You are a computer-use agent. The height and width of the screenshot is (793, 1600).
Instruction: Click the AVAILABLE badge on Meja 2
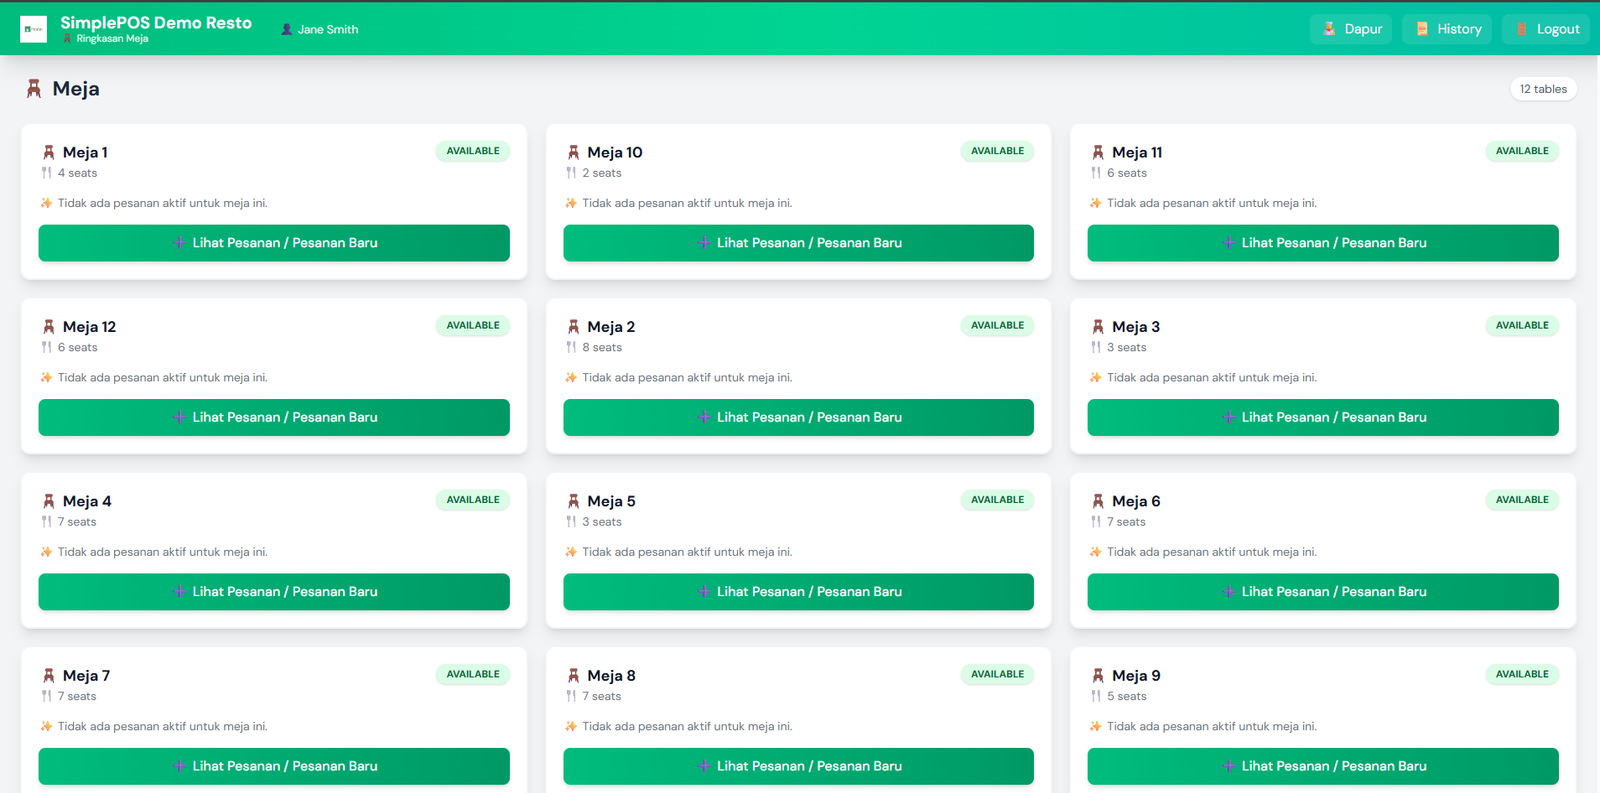click(x=997, y=325)
